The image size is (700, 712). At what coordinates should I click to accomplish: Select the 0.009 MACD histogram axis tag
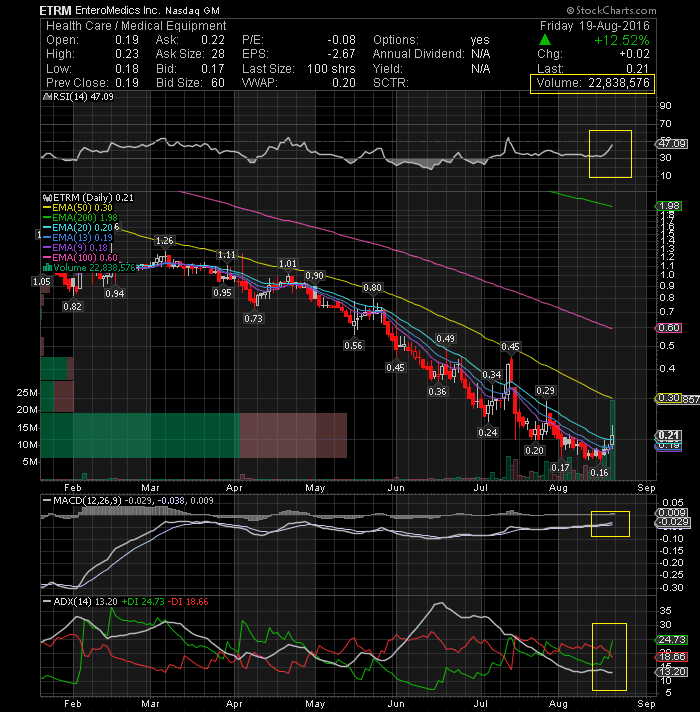pos(673,513)
